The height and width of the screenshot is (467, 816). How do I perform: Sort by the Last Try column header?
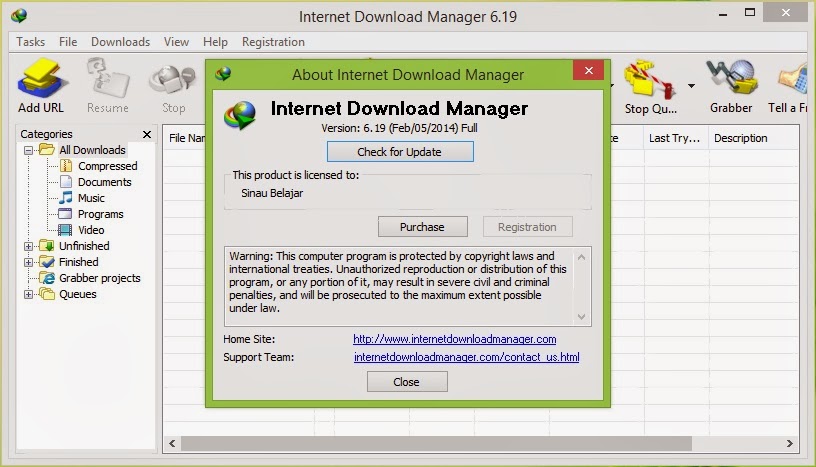point(675,138)
